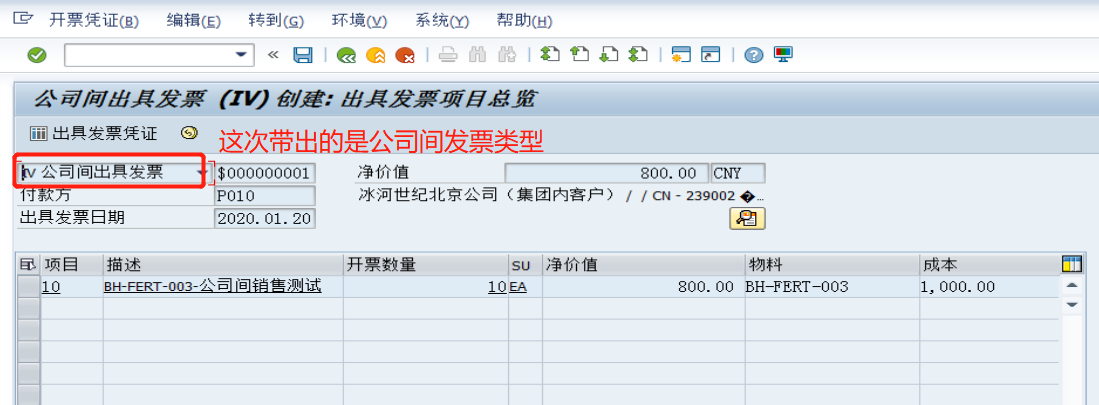
Task: Open the 环境(V) menu
Action: pos(359,21)
